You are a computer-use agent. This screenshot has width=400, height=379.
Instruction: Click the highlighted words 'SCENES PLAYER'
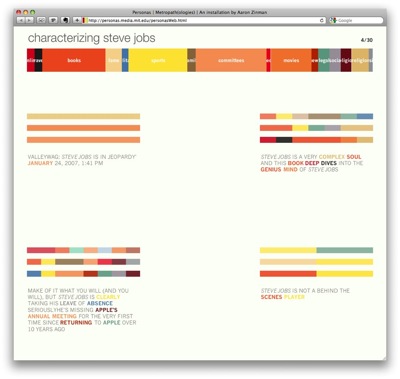tap(283, 297)
